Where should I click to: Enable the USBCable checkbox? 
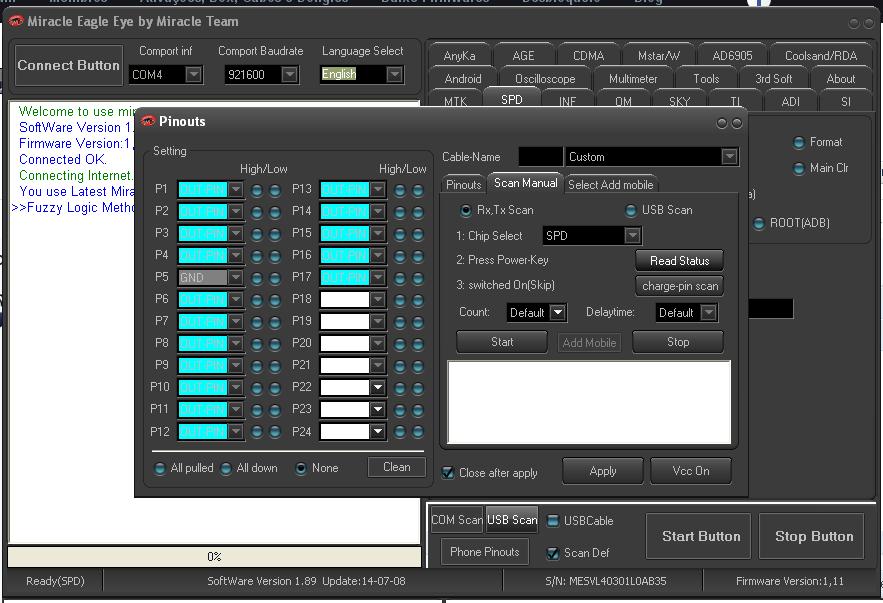point(553,521)
